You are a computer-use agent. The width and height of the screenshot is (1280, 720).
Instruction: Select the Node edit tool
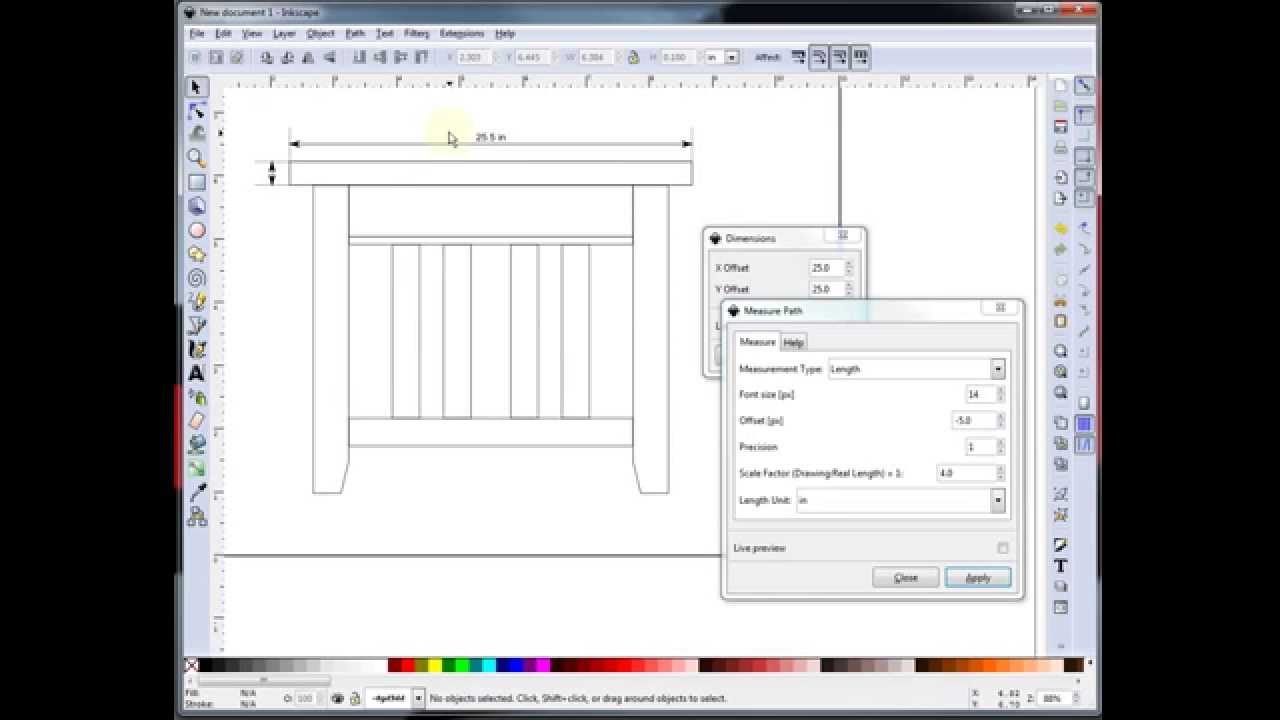pyautogui.click(x=197, y=111)
